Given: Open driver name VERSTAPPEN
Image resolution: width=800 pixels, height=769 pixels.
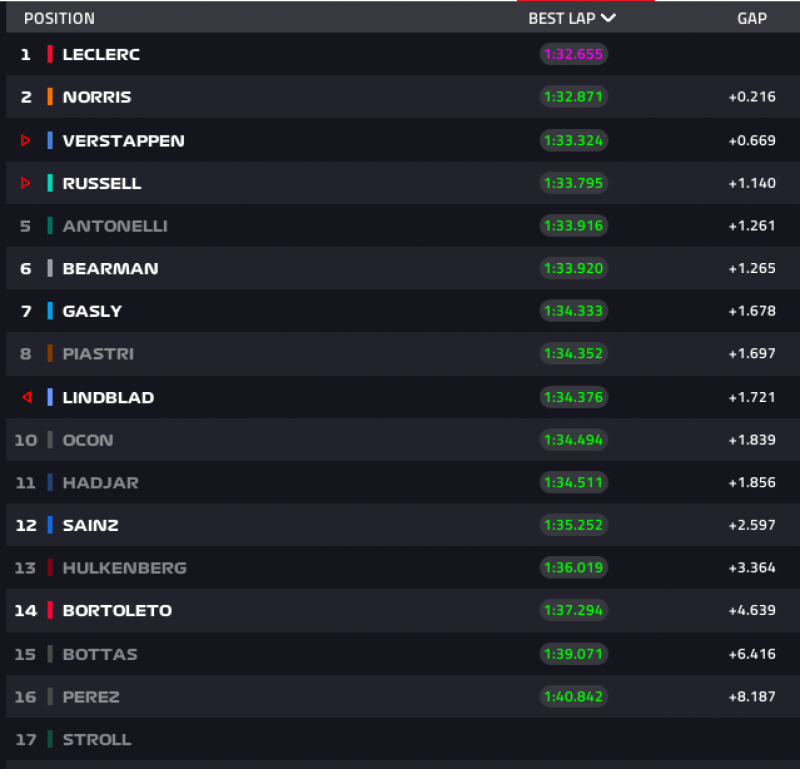Looking at the screenshot, I should tap(123, 141).
